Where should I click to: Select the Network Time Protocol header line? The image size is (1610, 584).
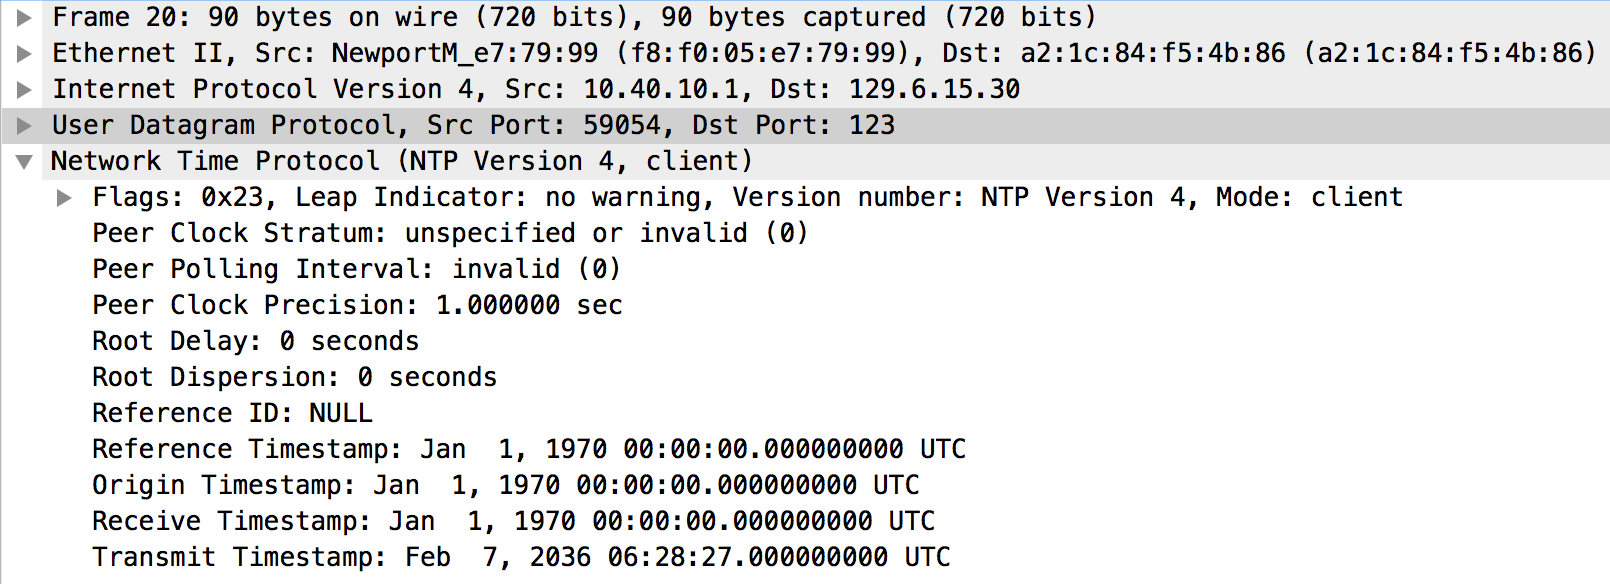tap(402, 161)
